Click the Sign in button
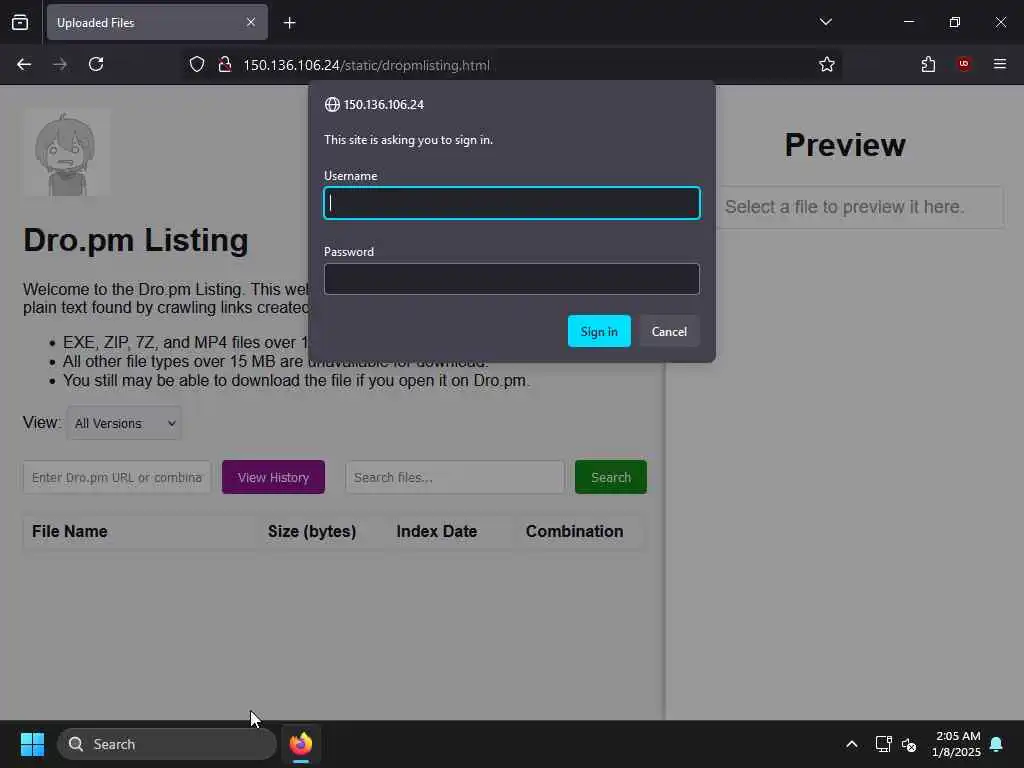1024x768 pixels. (599, 331)
